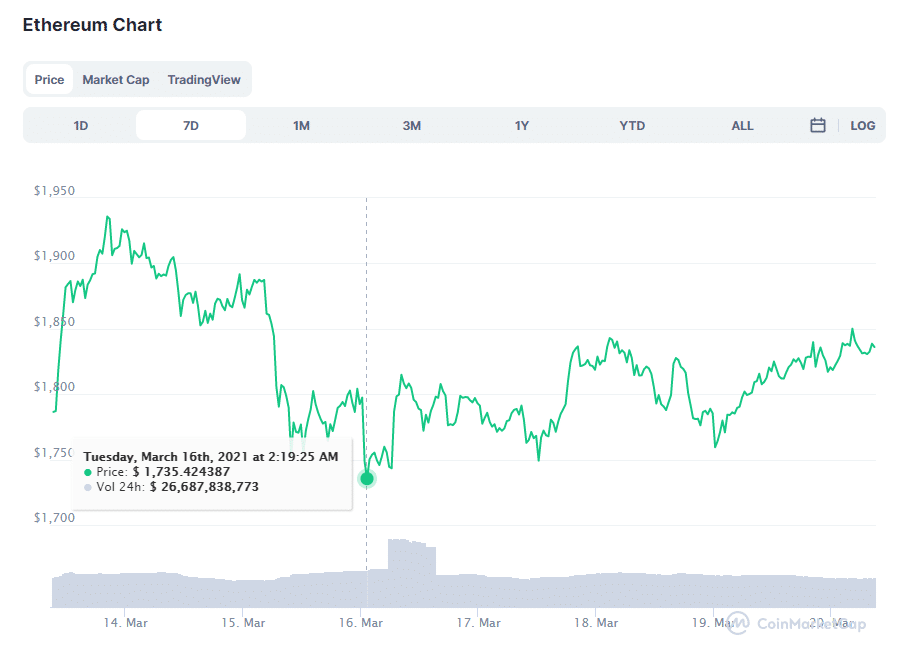This screenshot has height=656, width=915.
Task: Open the calendar date range picker
Action: pos(818,125)
